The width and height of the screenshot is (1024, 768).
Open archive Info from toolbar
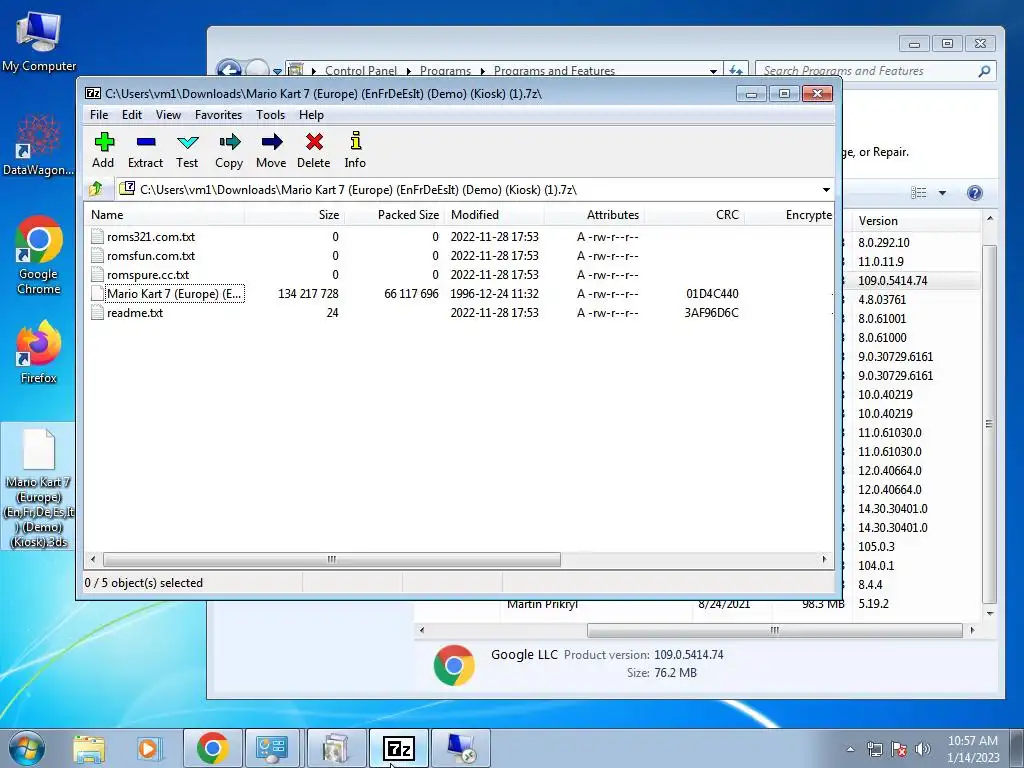pyautogui.click(x=355, y=150)
